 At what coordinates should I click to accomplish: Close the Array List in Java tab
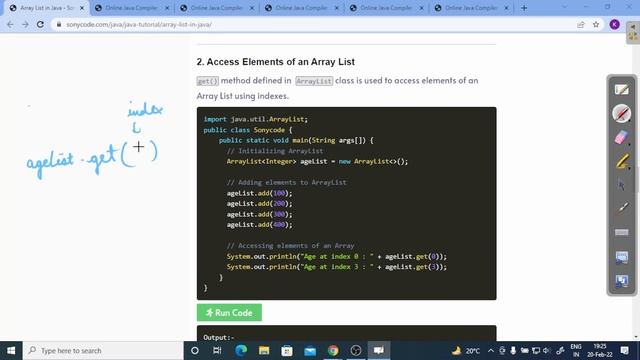point(82,8)
